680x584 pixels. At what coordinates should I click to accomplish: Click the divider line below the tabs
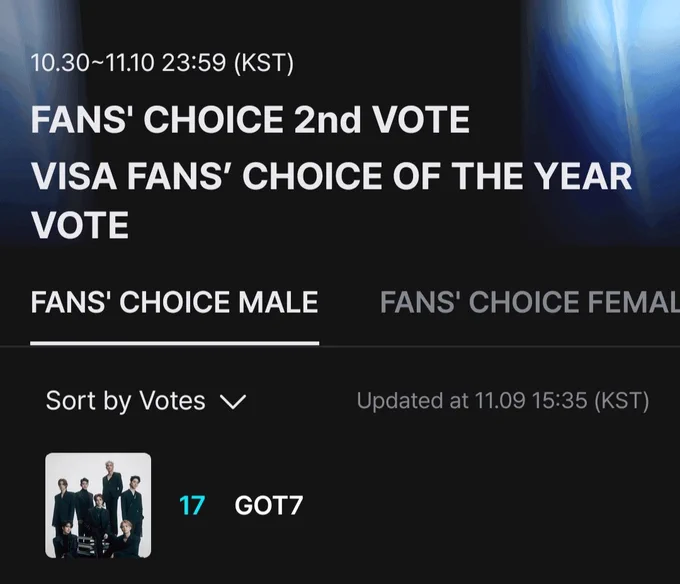[x=500, y=345]
